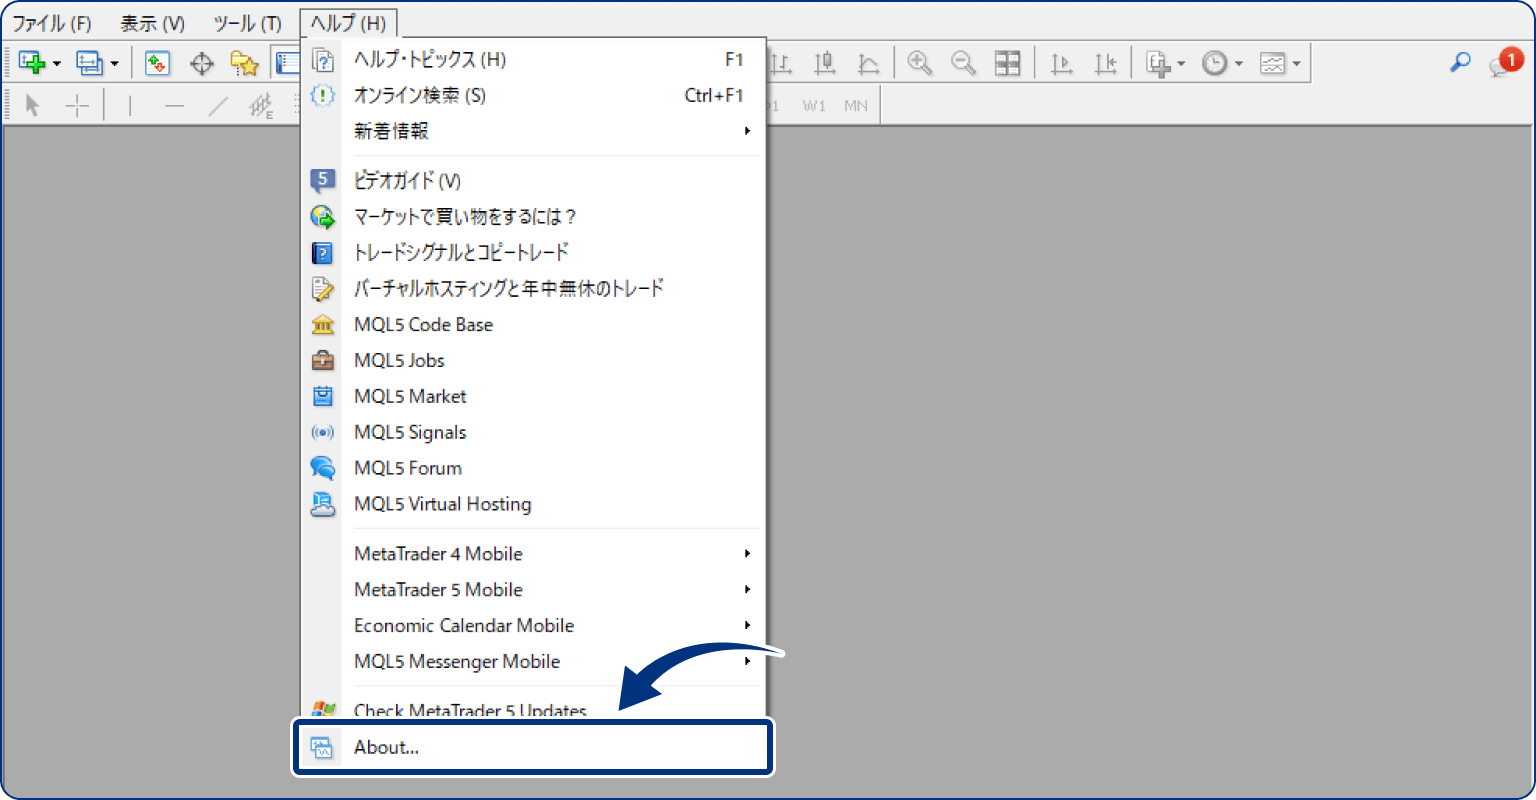The image size is (1536, 800).
Task: Select the MN timeframe button
Action: click(x=856, y=105)
